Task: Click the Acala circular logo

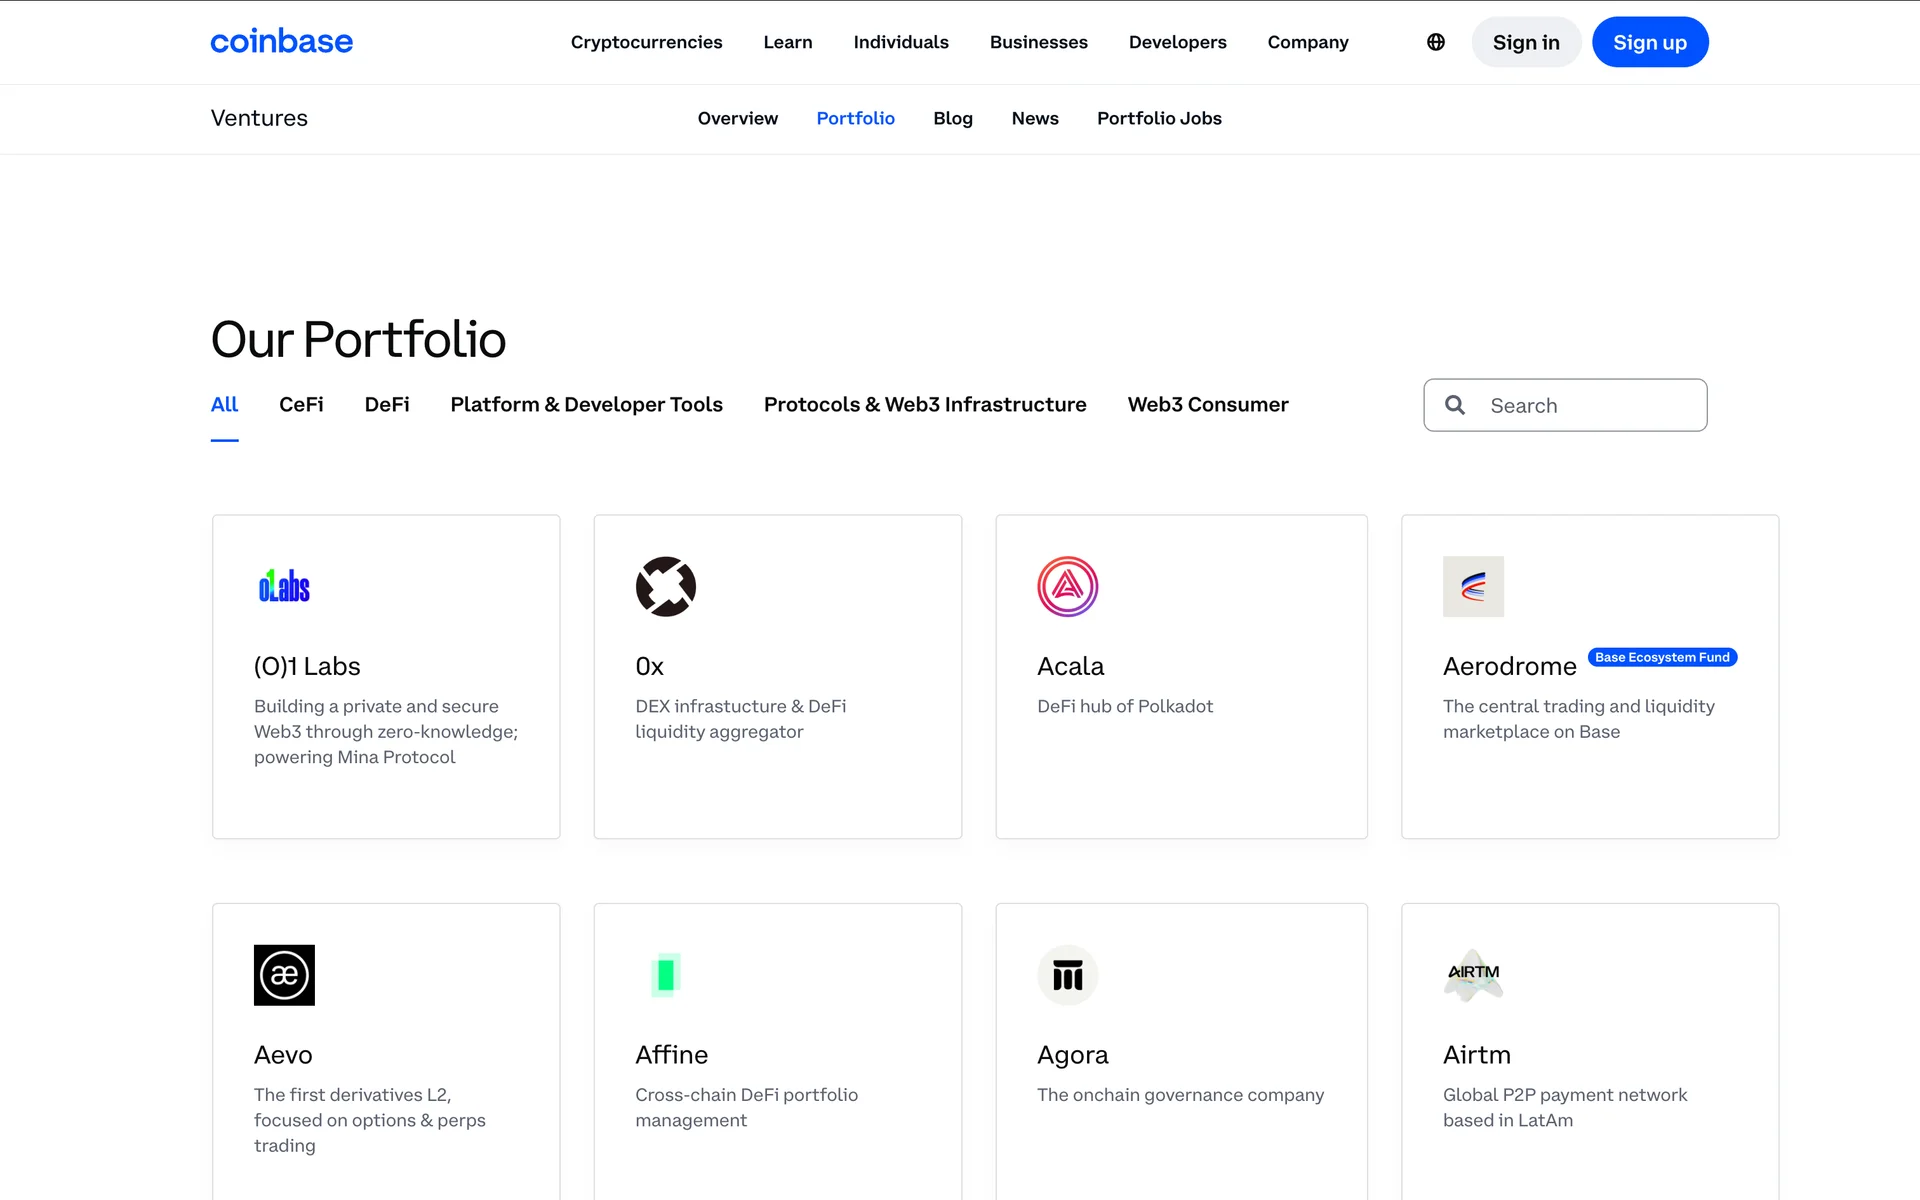Action: click(x=1067, y=586)
